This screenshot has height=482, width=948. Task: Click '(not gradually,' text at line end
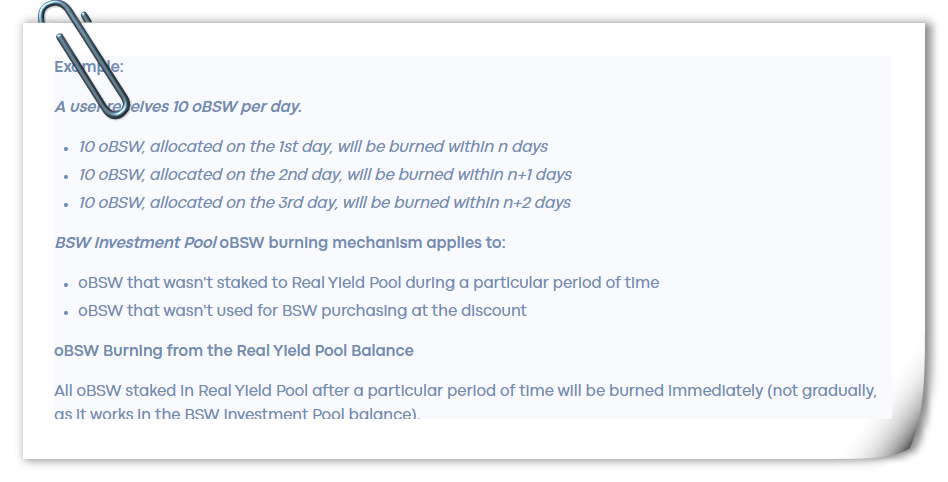pos(822,391)
